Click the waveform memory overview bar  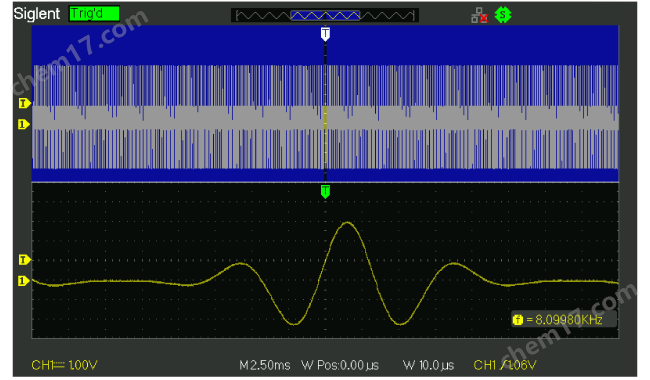(x=325, y=16)
